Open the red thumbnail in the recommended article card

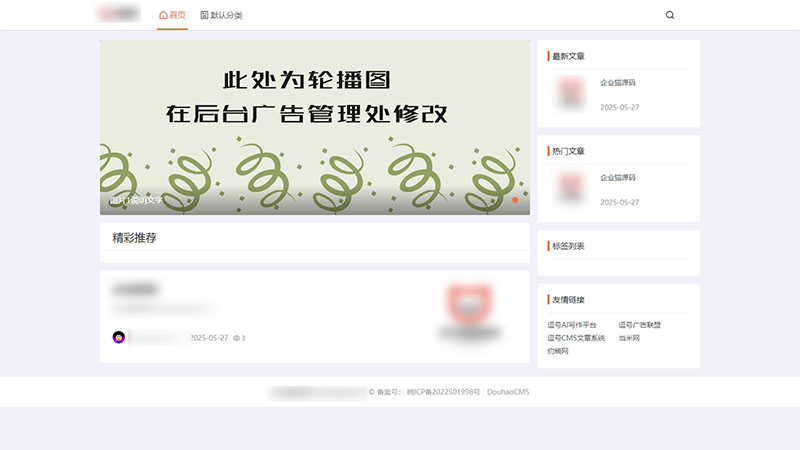tap(470, 310)
